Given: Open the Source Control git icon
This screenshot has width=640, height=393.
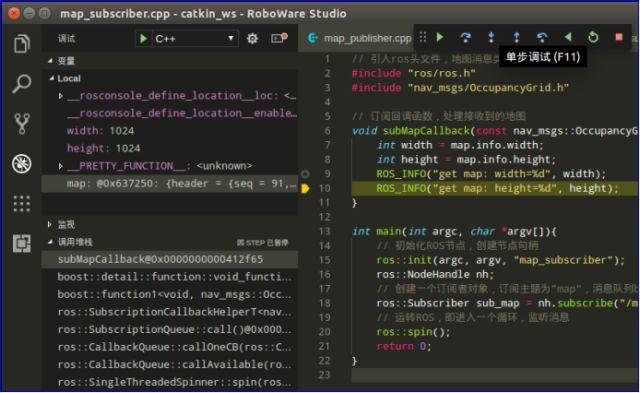Looking at the screenshot, I should [x=22, y=124].
